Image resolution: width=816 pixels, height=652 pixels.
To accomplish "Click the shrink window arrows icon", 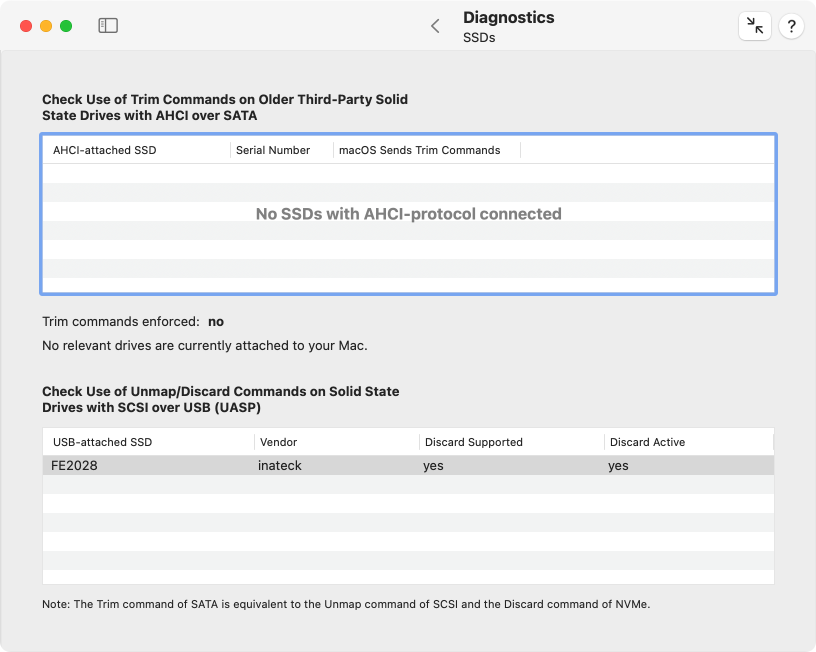I will coord(755,25).
